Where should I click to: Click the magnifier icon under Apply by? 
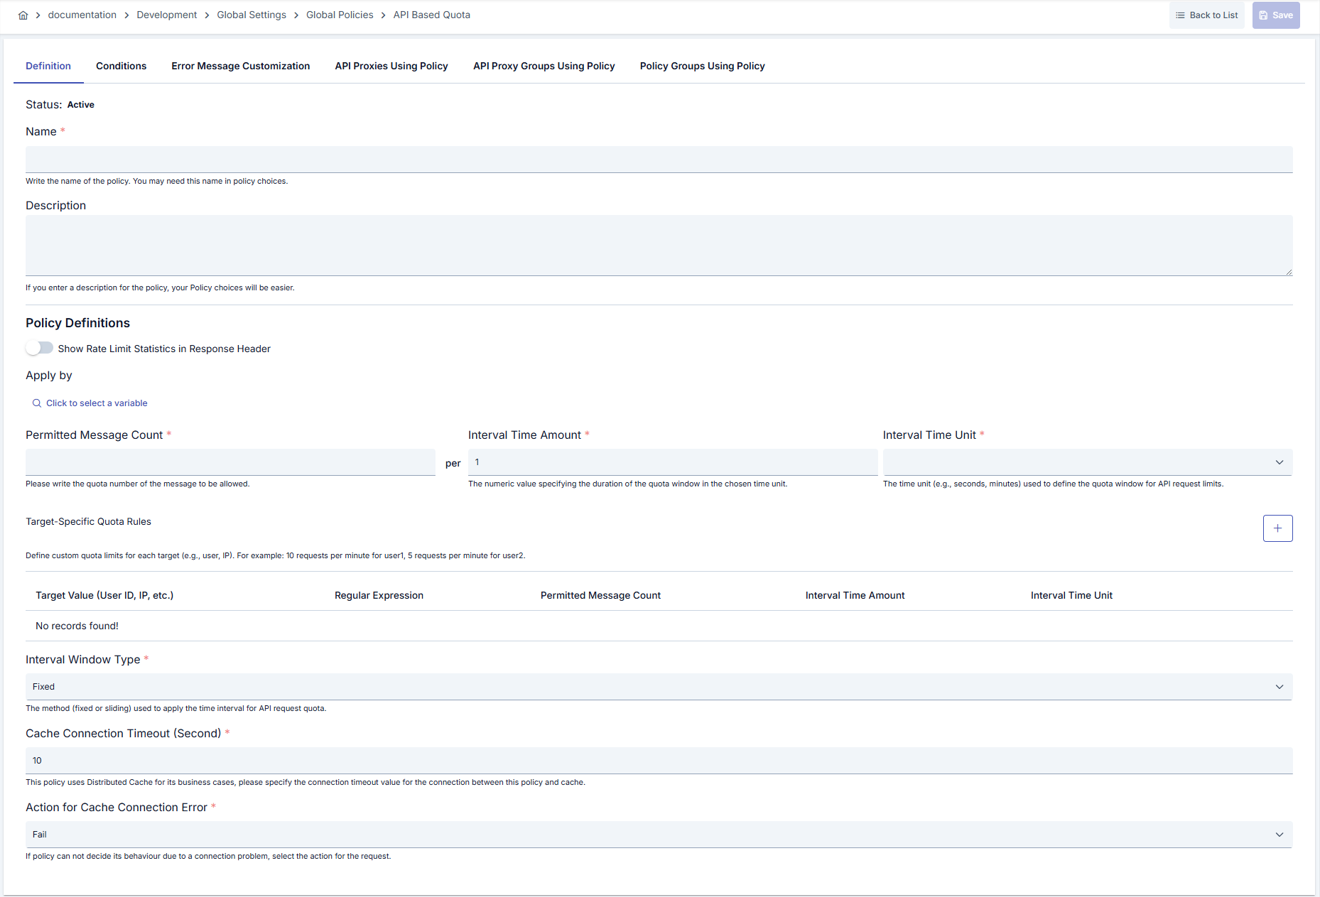tap(37, 403)
